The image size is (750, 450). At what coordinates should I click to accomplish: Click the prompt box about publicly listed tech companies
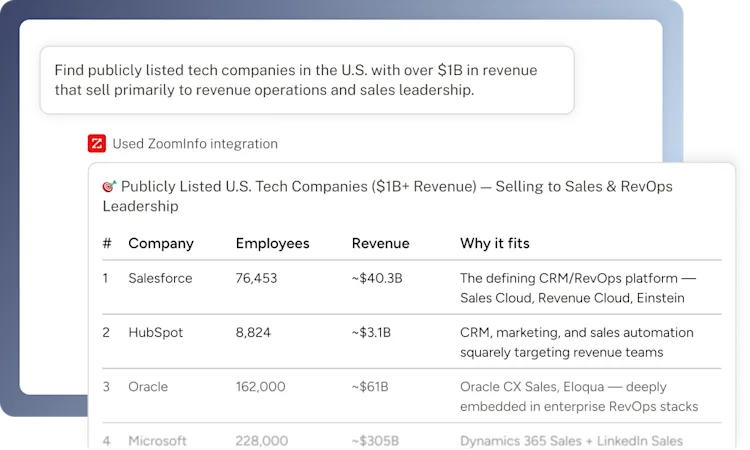307,80
